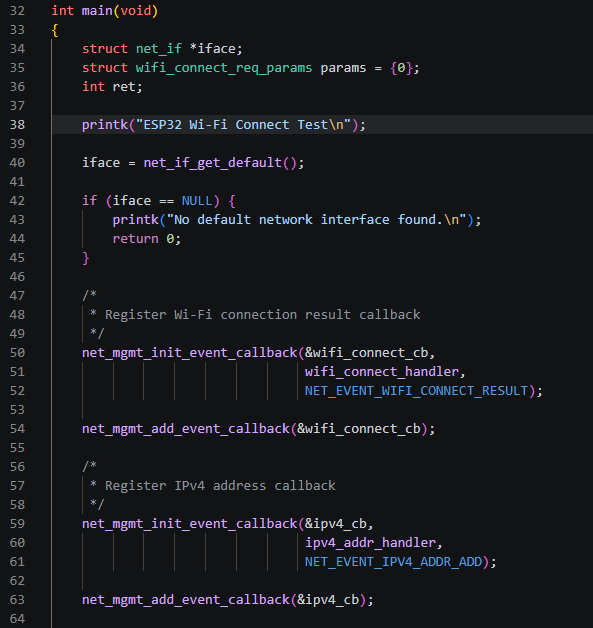
Task: Click 'net_mgmt_init_event_callback' on line 50
Action: pos(189,353)
